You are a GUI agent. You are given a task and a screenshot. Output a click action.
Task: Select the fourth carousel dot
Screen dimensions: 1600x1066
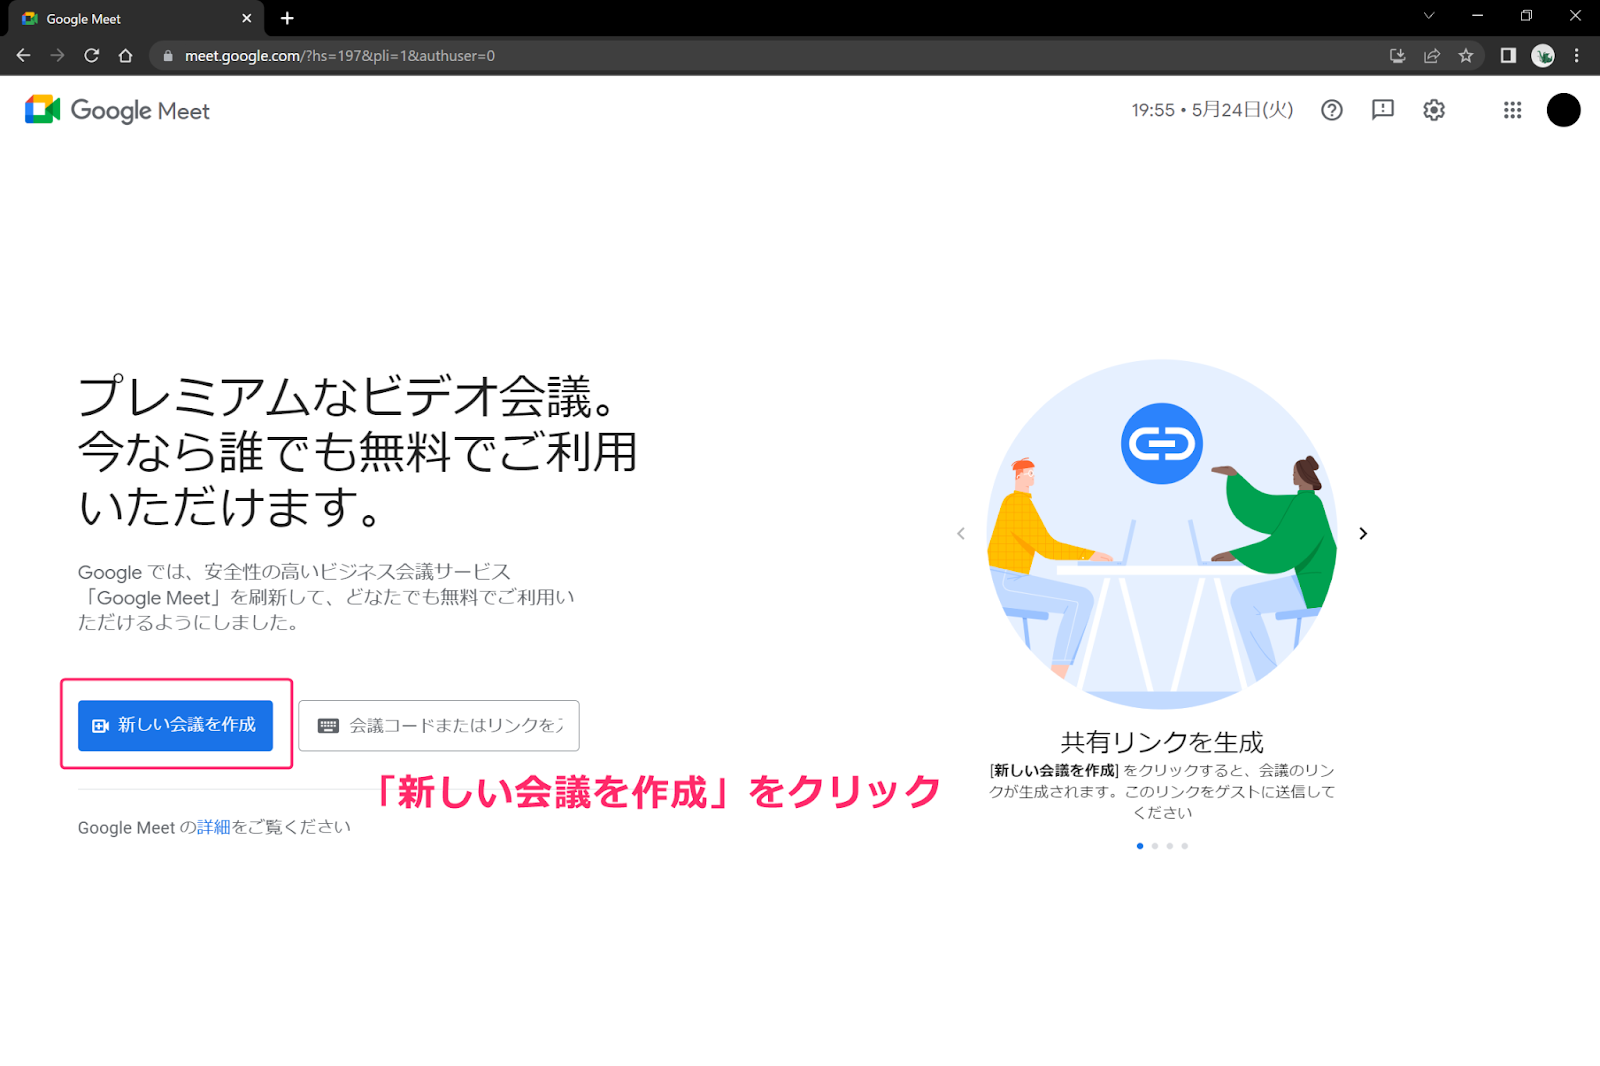[x=1185, y=846]
